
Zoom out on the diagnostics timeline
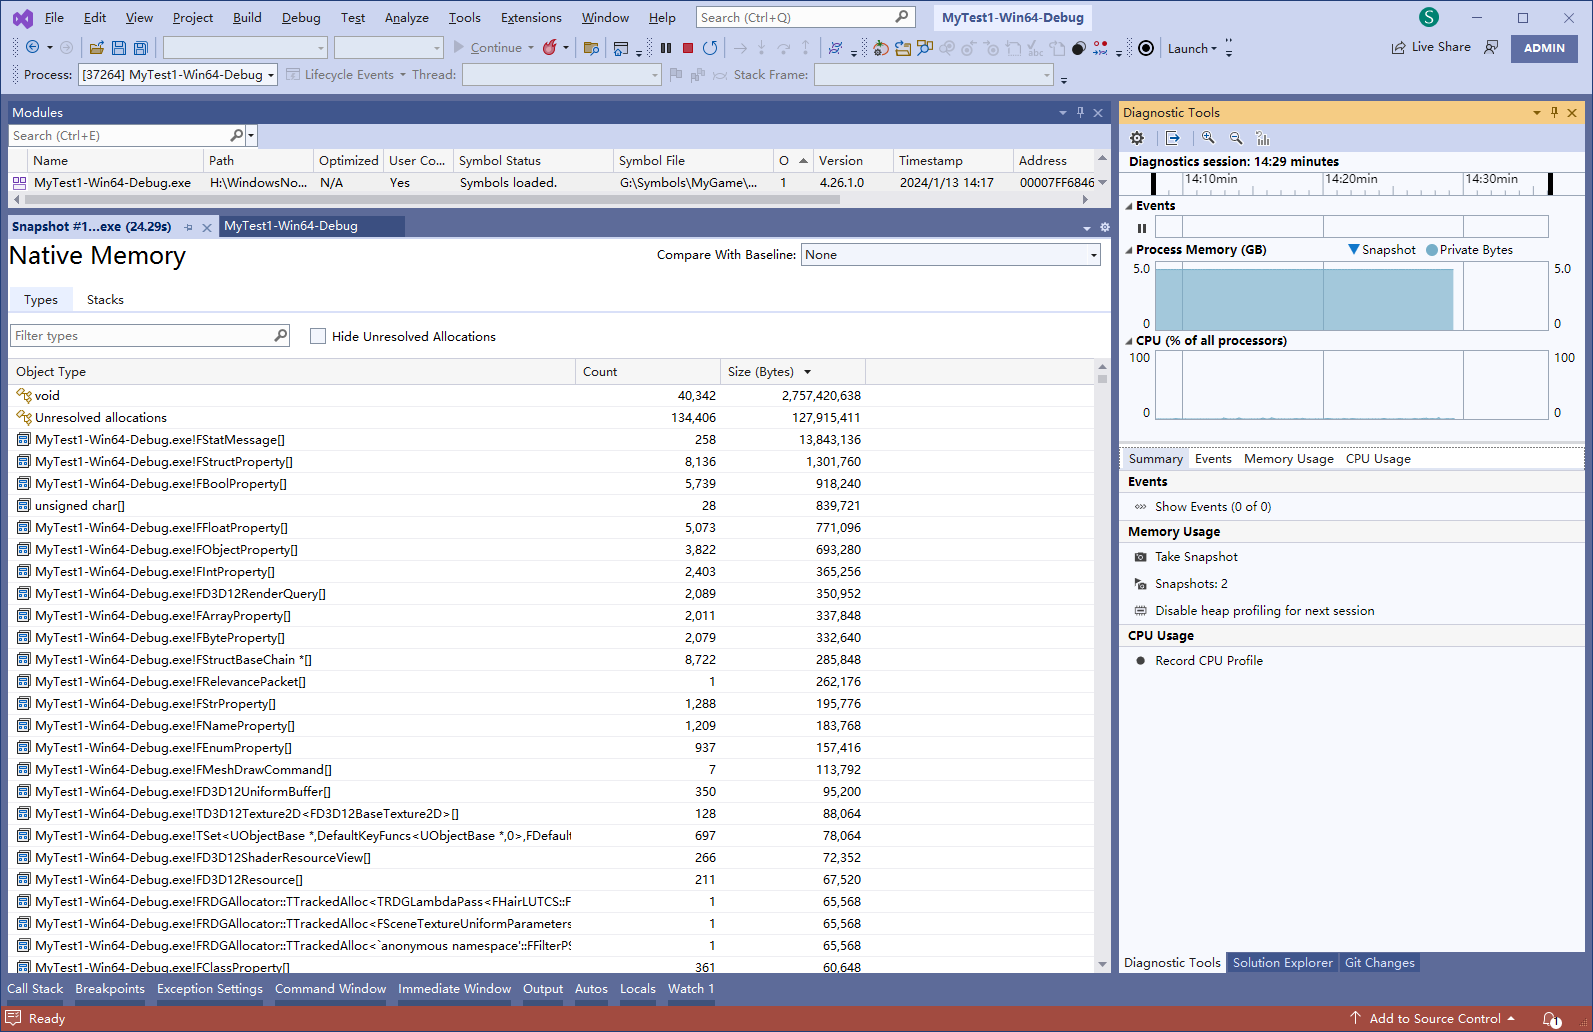1236,138
